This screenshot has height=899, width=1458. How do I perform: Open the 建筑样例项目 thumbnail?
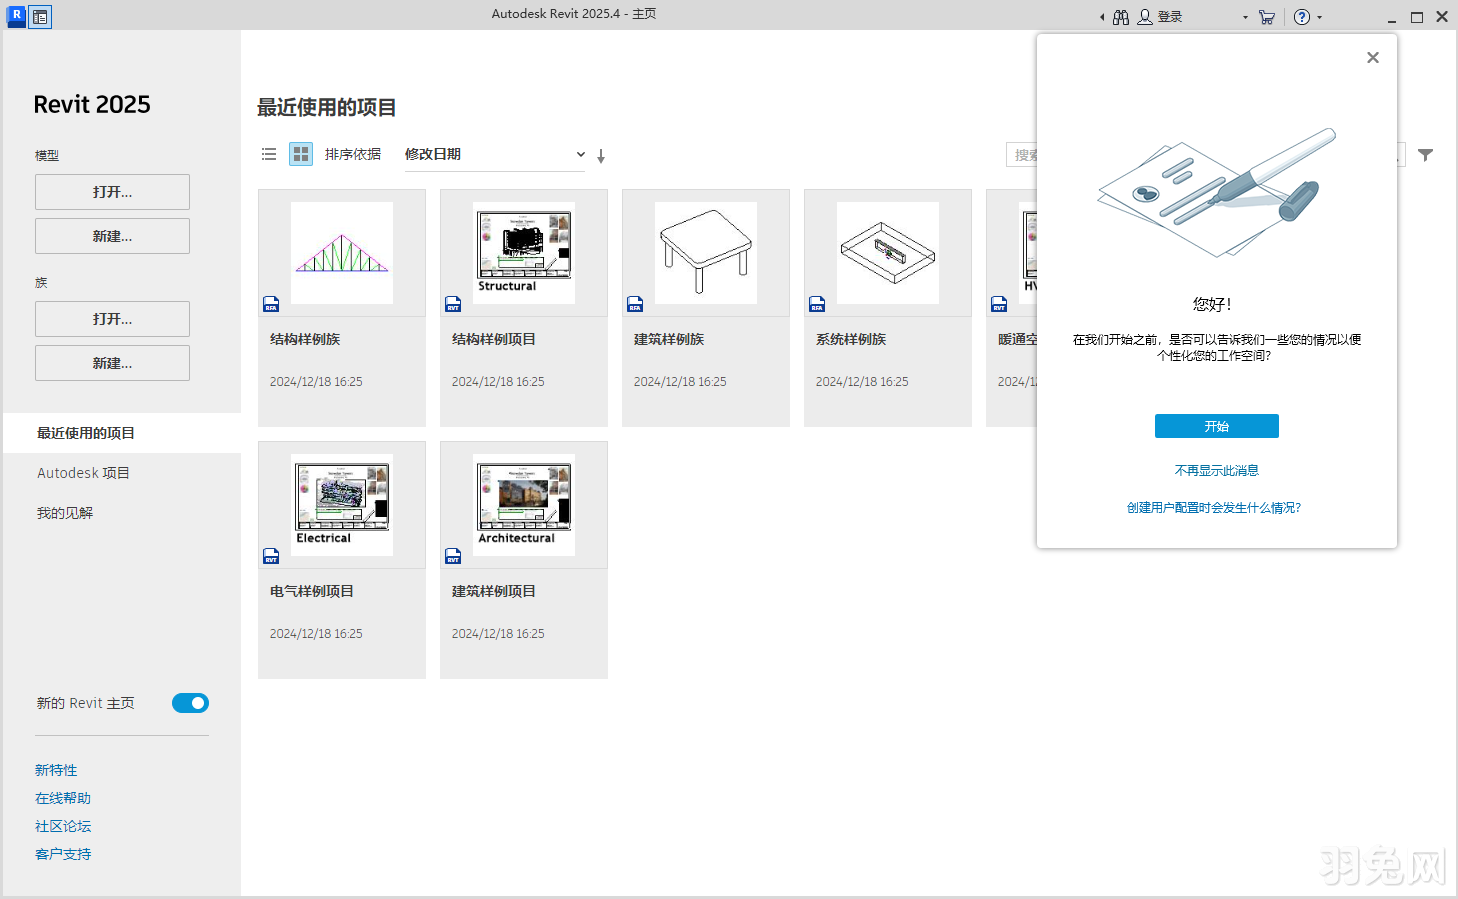tap(523, 505)
